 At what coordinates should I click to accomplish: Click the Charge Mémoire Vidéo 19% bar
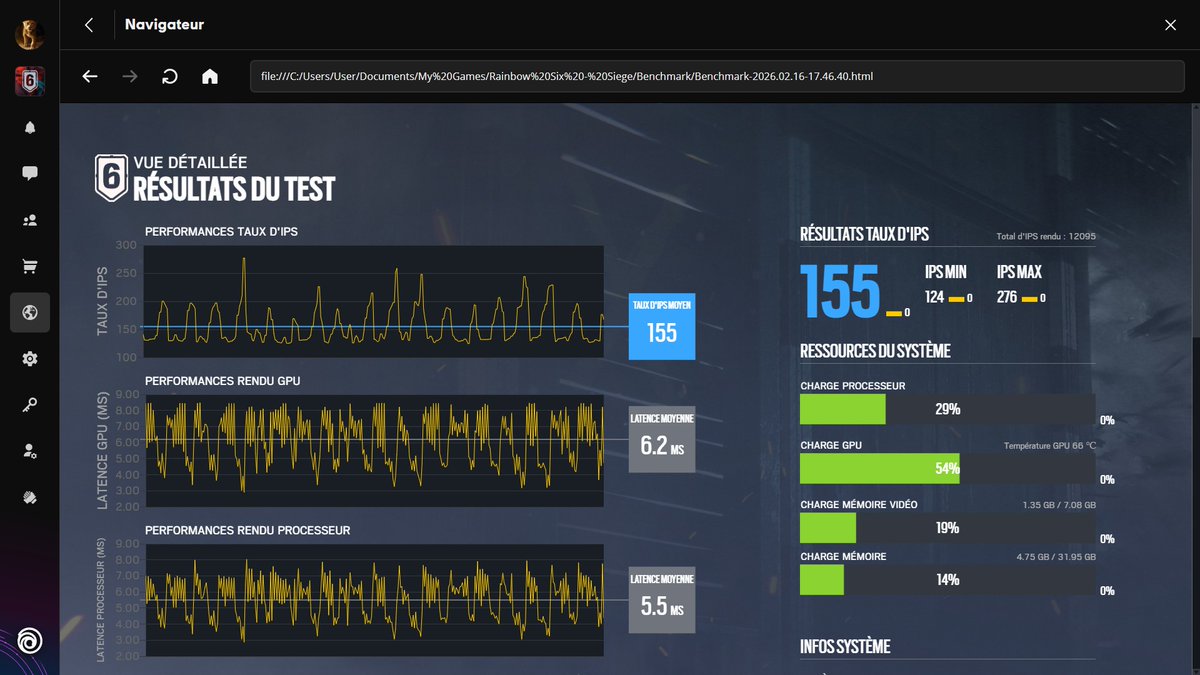pos(947,528)
